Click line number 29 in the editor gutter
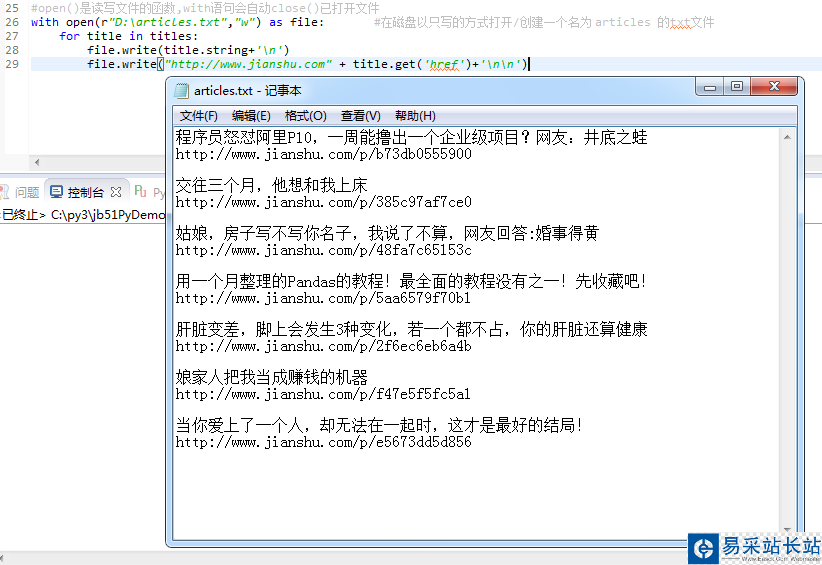 click(x=12, y=64)
